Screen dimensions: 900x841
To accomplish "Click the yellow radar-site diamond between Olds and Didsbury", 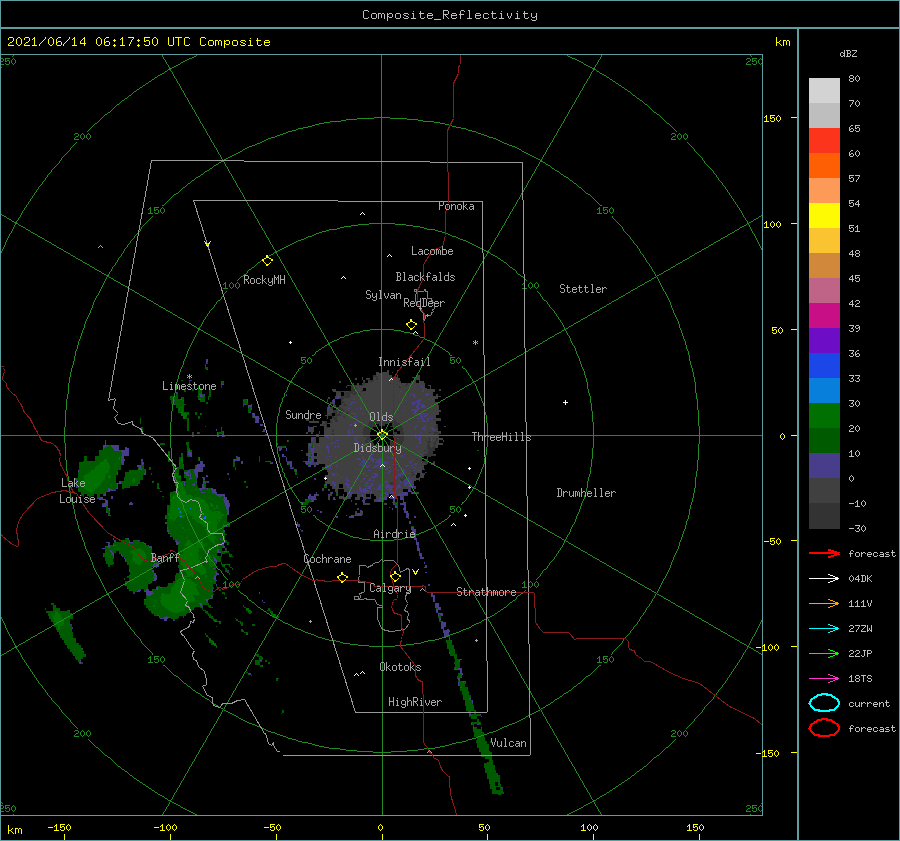I will pyautogui.click(x=382, y=435).
